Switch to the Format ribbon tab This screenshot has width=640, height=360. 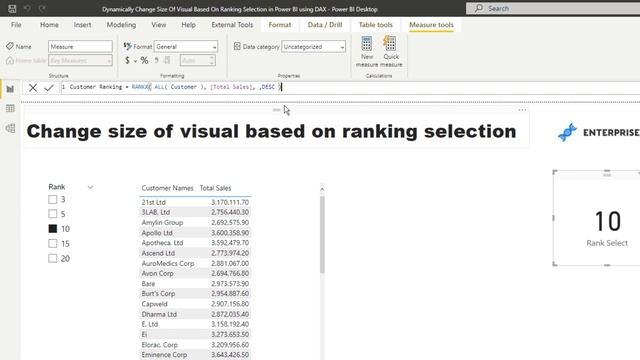[280, 25]
